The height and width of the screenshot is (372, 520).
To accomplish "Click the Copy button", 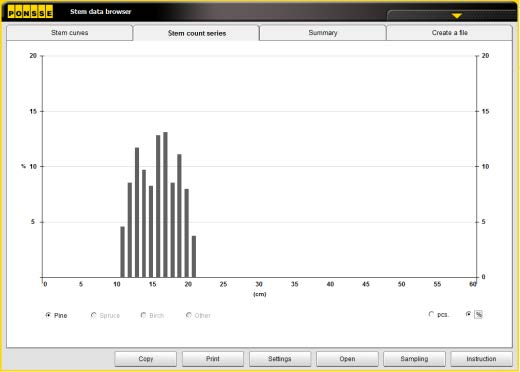I will click(146, 359).
